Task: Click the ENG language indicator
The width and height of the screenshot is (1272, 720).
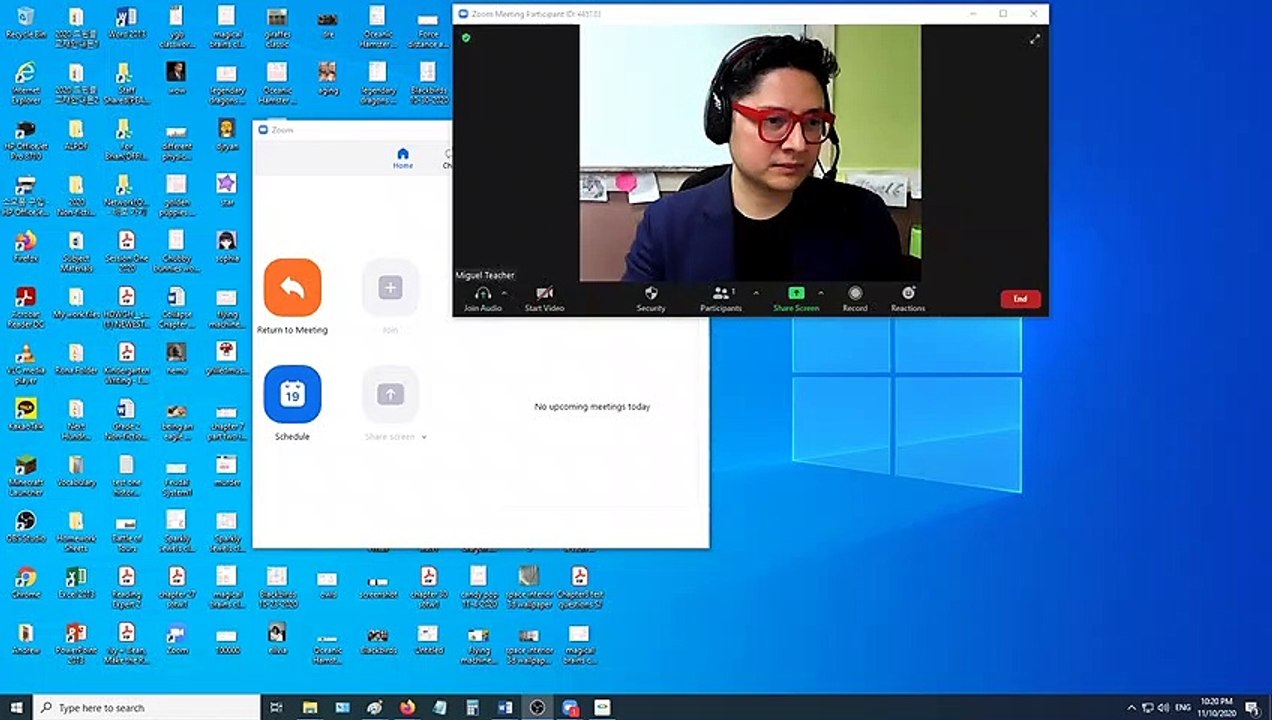Action: (x=1183, y=707)
